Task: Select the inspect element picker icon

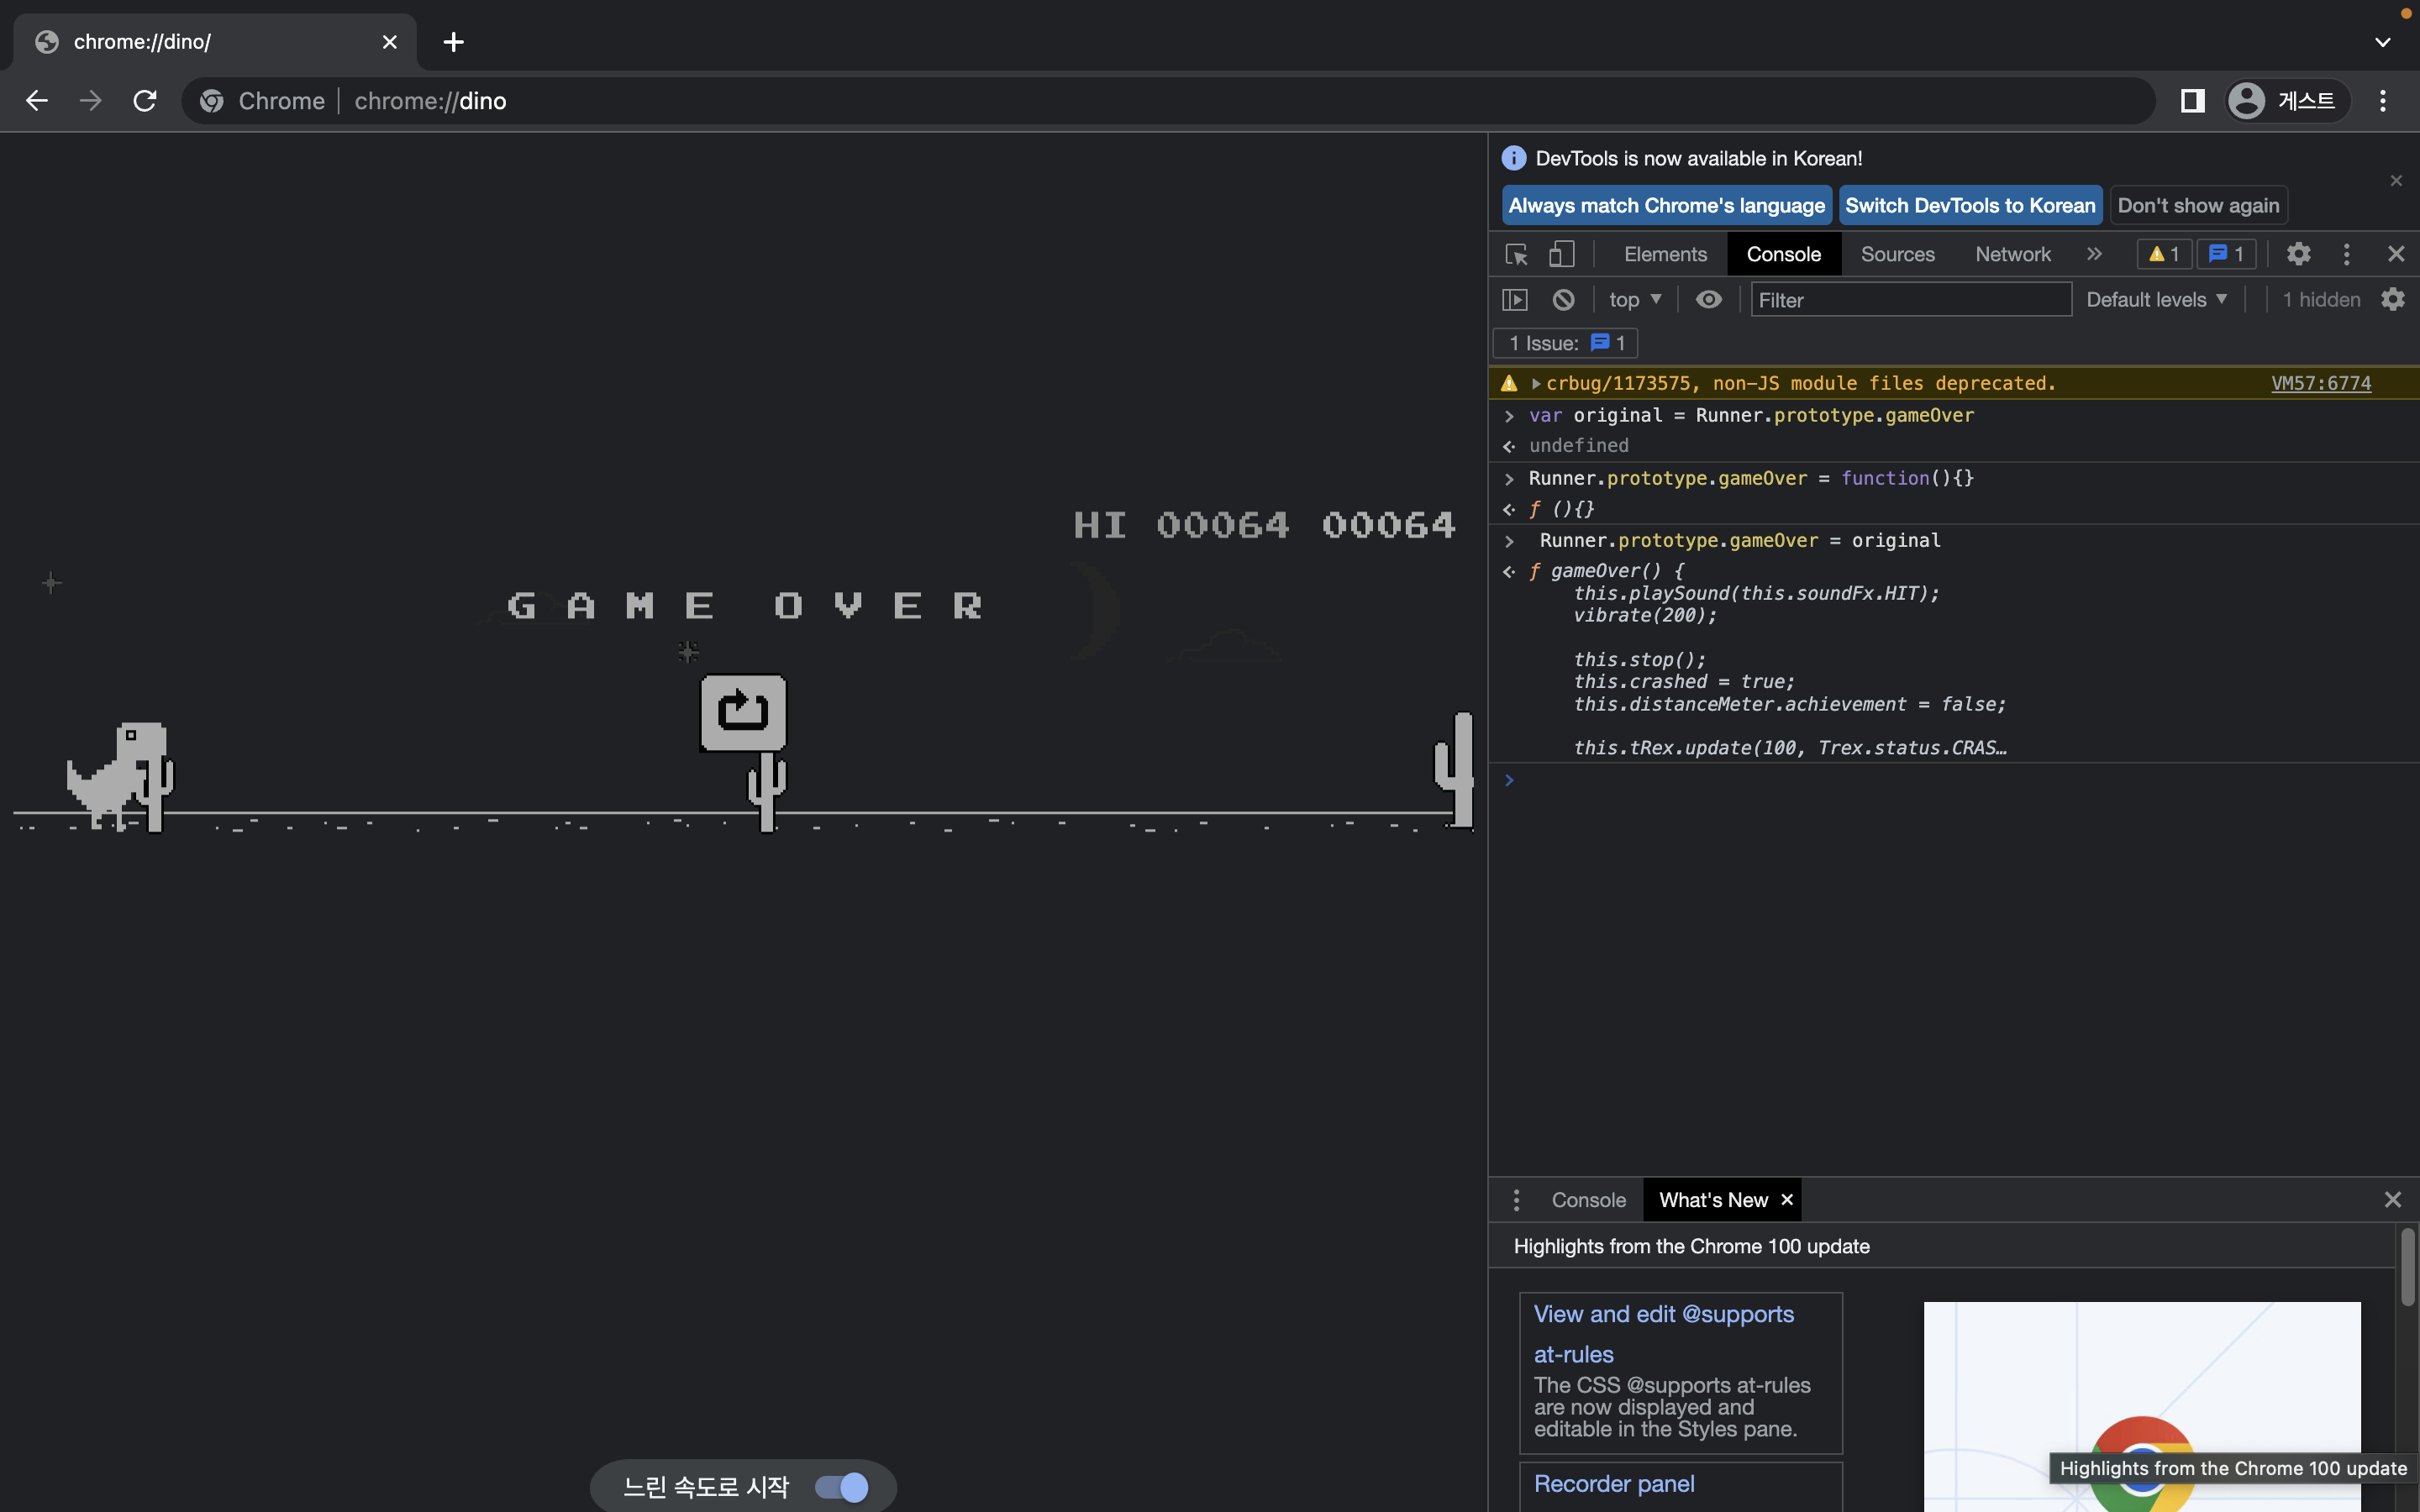Action: tap(1516, 254)
